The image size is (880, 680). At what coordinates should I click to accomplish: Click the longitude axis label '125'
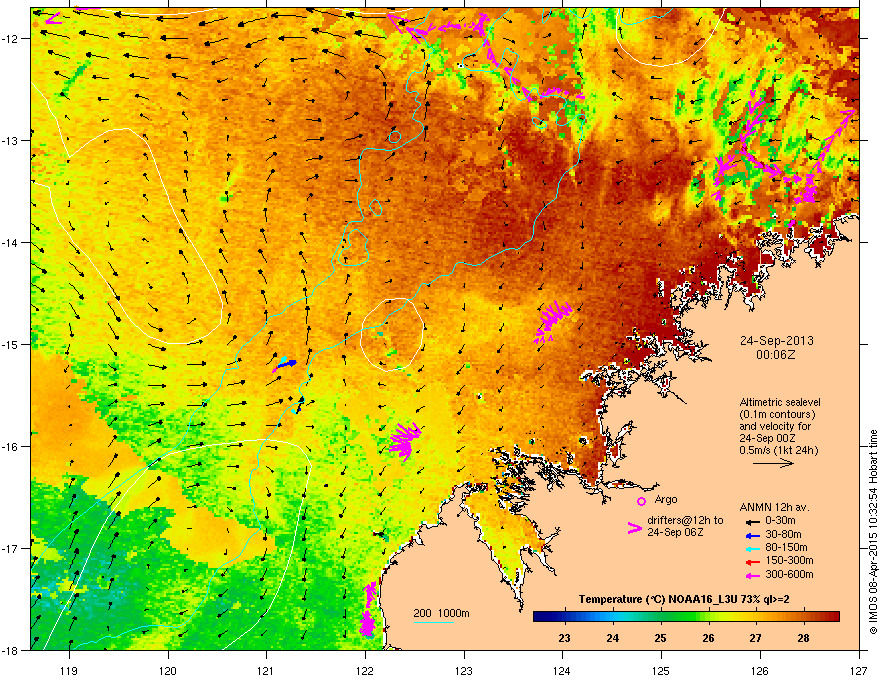pyautogui.click(x=661, y=670)
